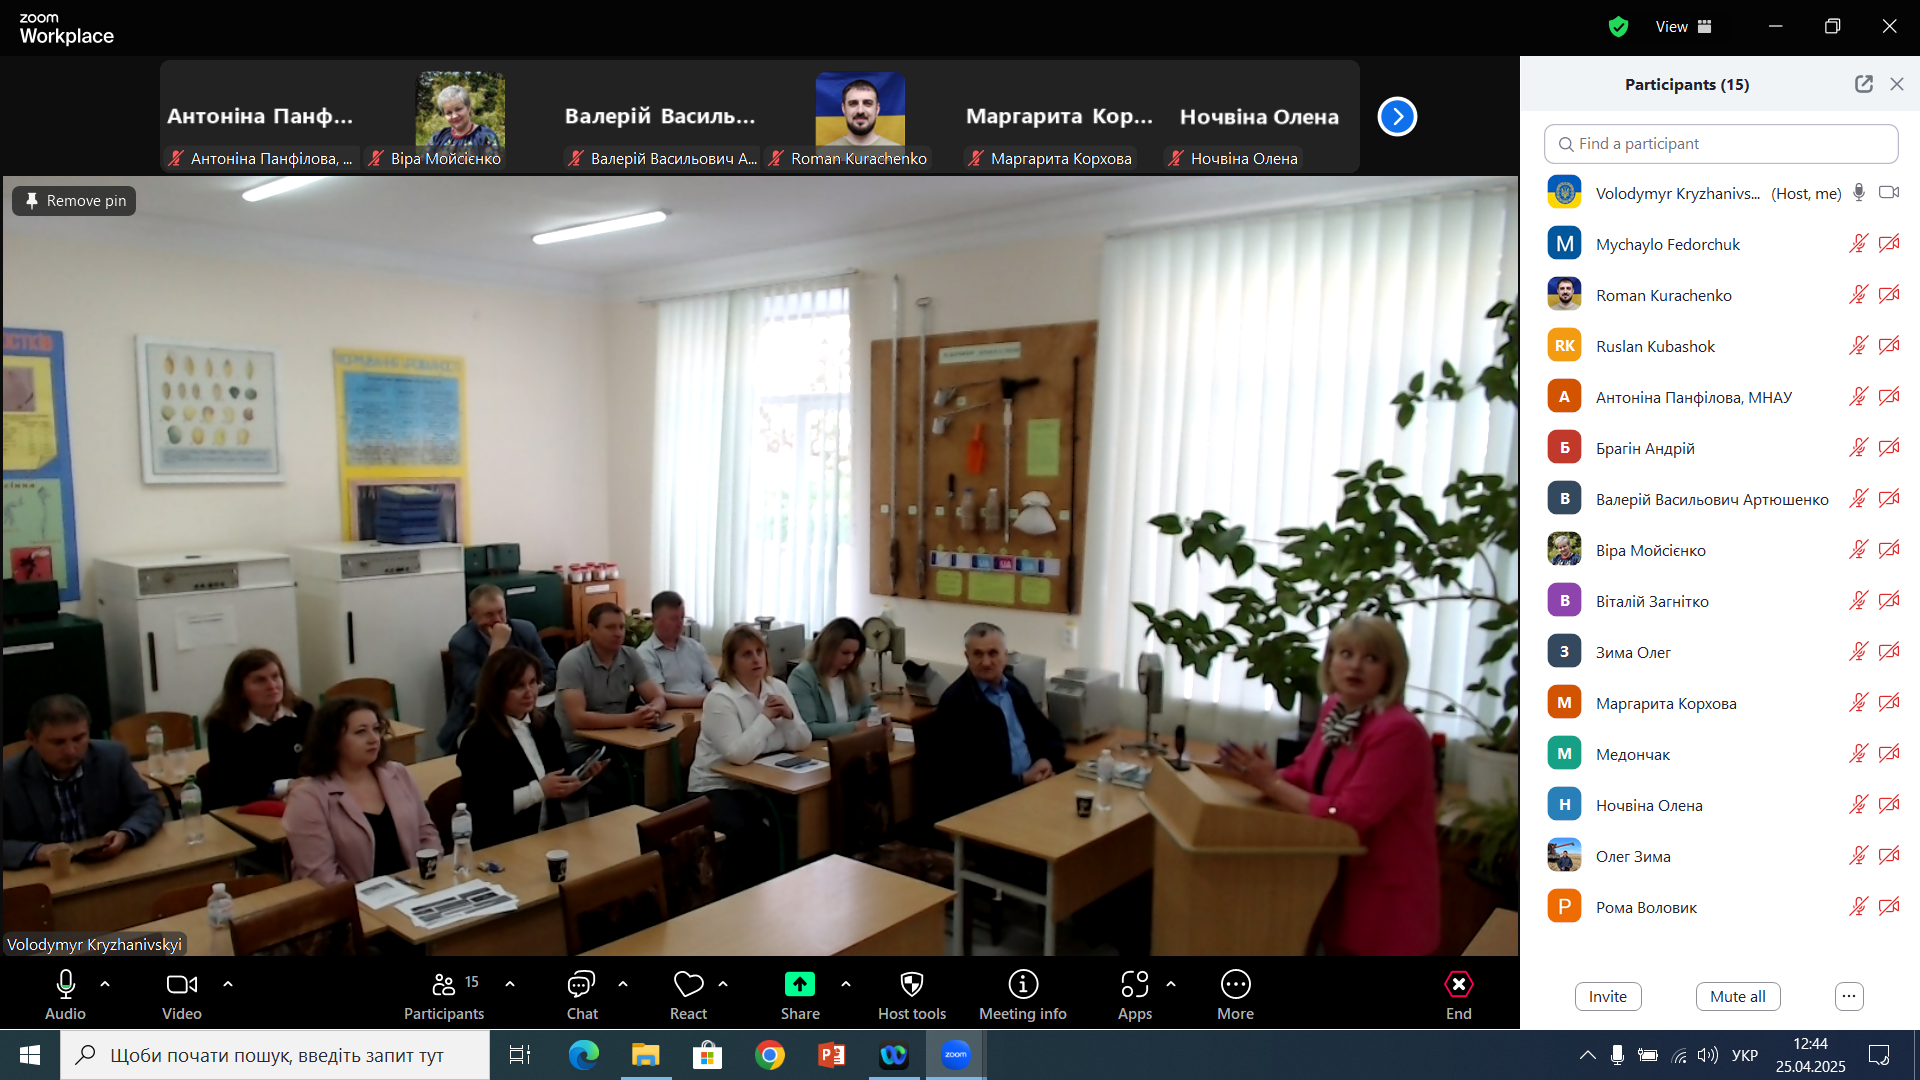Viewport: 1920px width, 1080px height.
Task: Click the Find a participant field
Action: (x=1720, y=144)
